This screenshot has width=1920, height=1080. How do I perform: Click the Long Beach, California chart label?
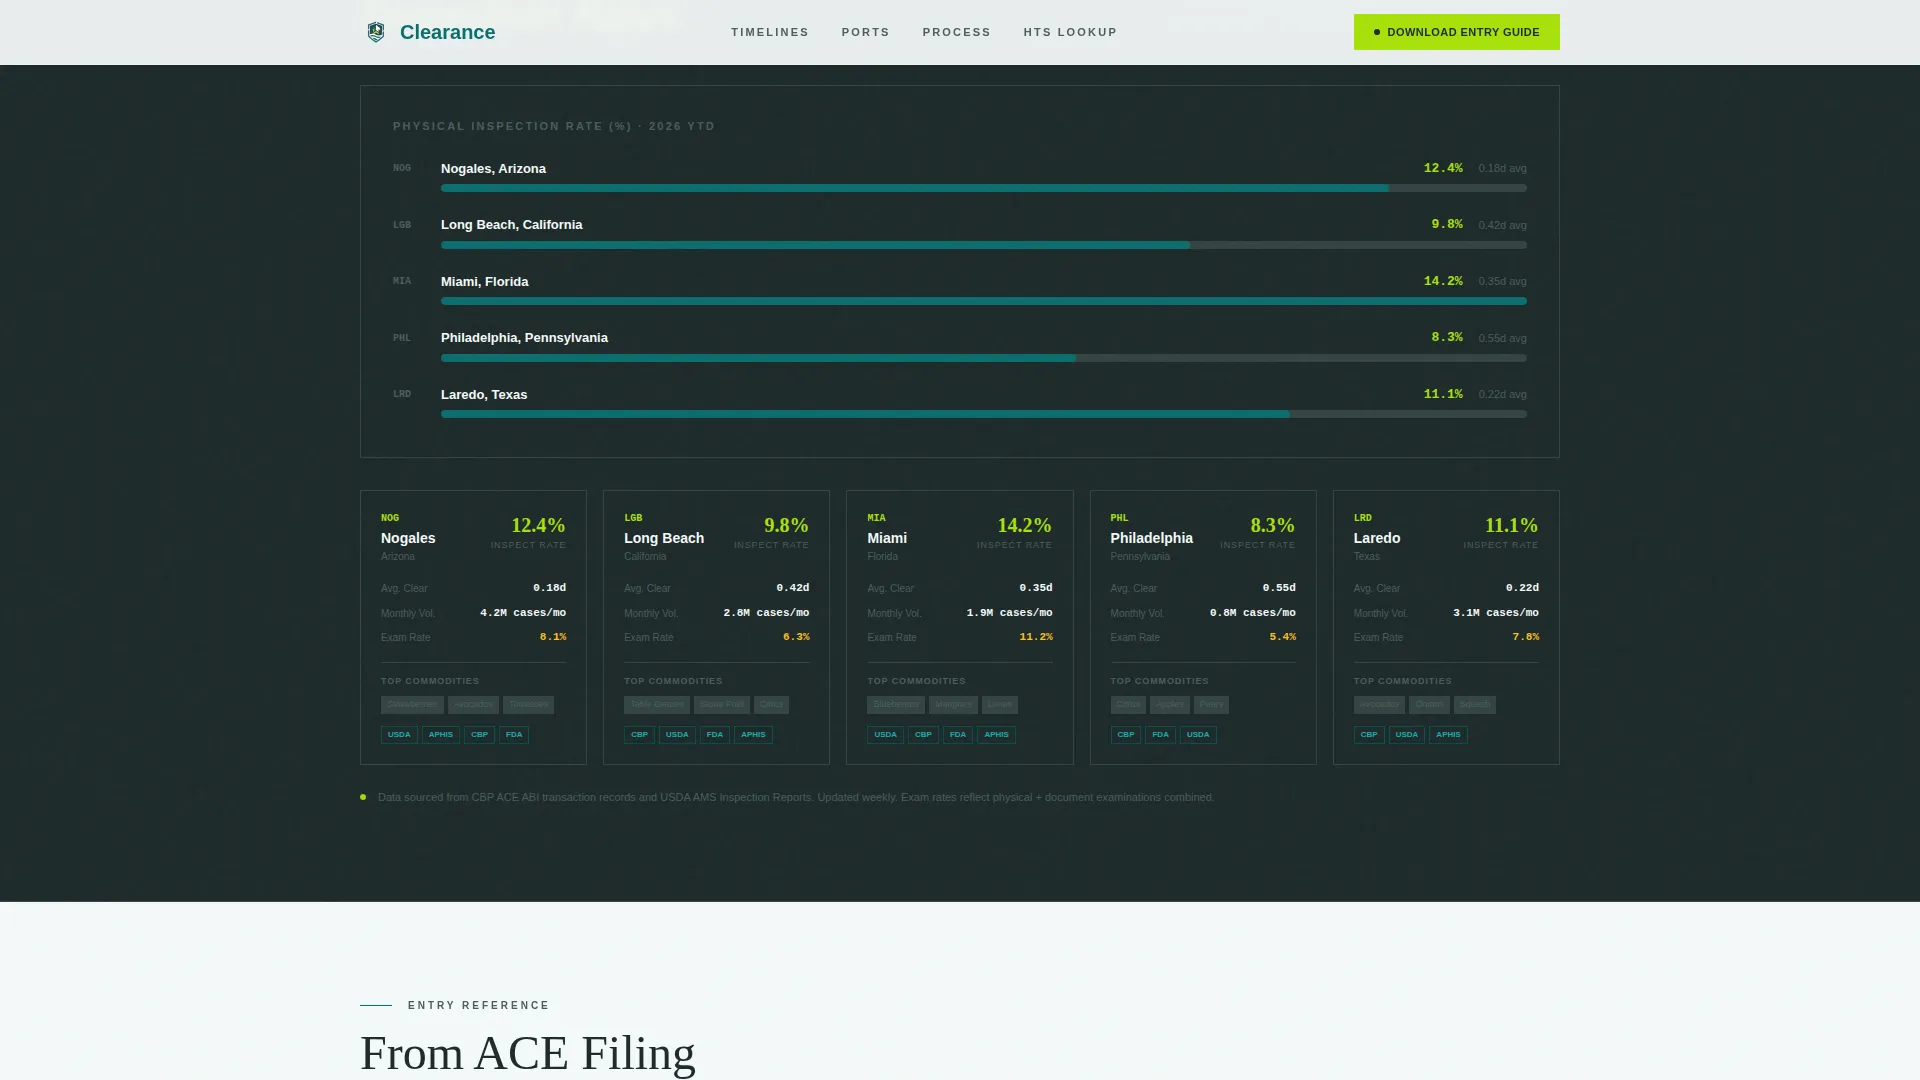pos(512,225)
